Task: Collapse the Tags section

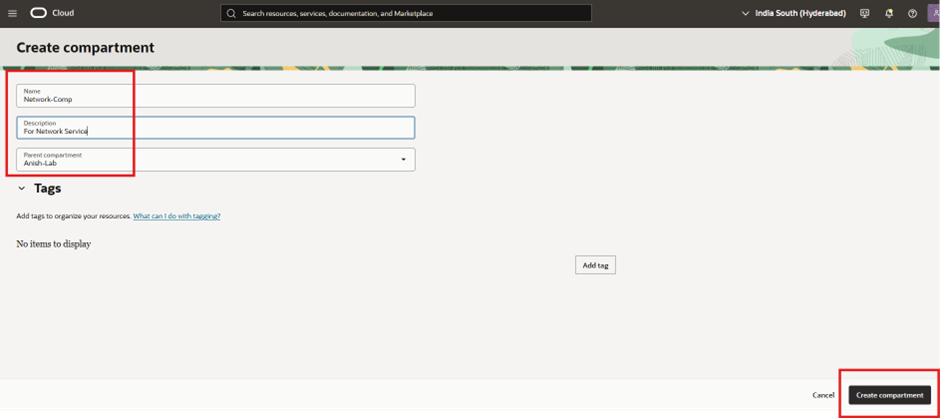Action: tap(21, 188)
